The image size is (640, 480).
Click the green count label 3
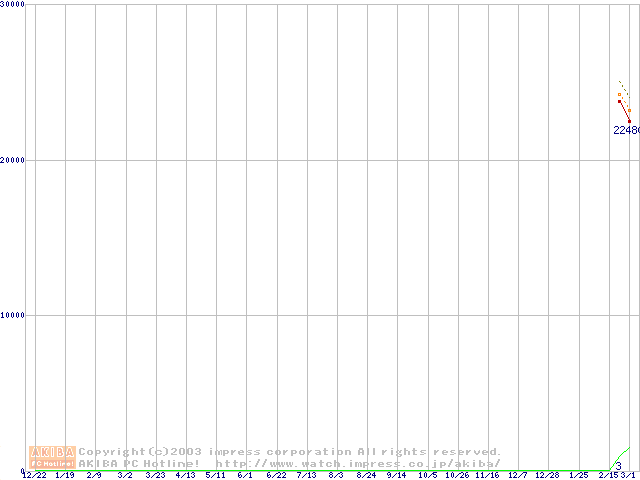[x=619, y=466]
